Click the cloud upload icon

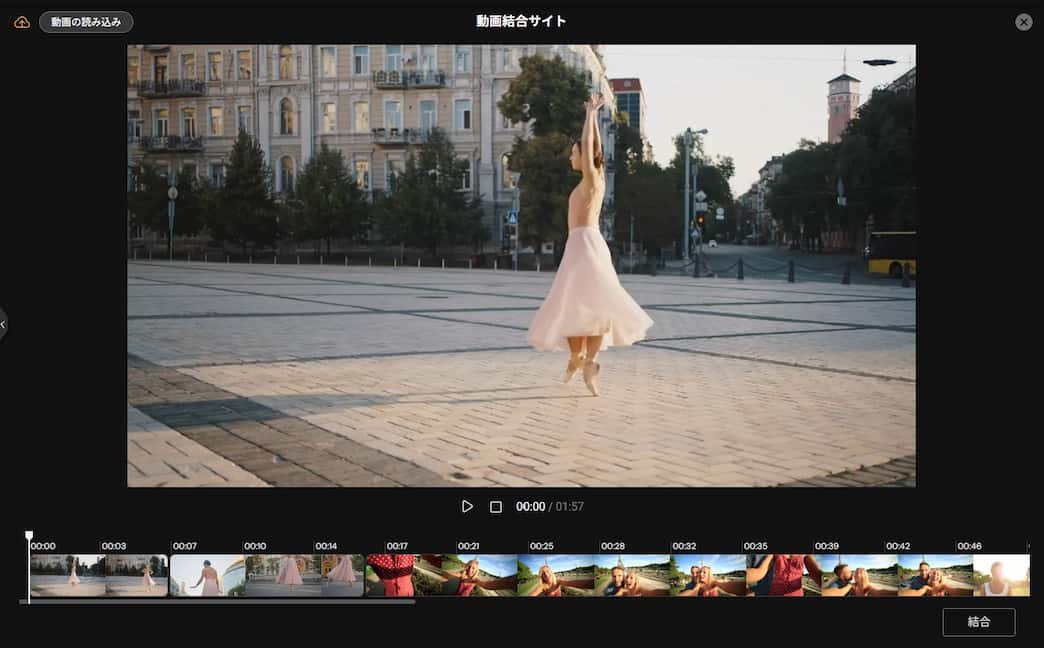click(21, 22)
